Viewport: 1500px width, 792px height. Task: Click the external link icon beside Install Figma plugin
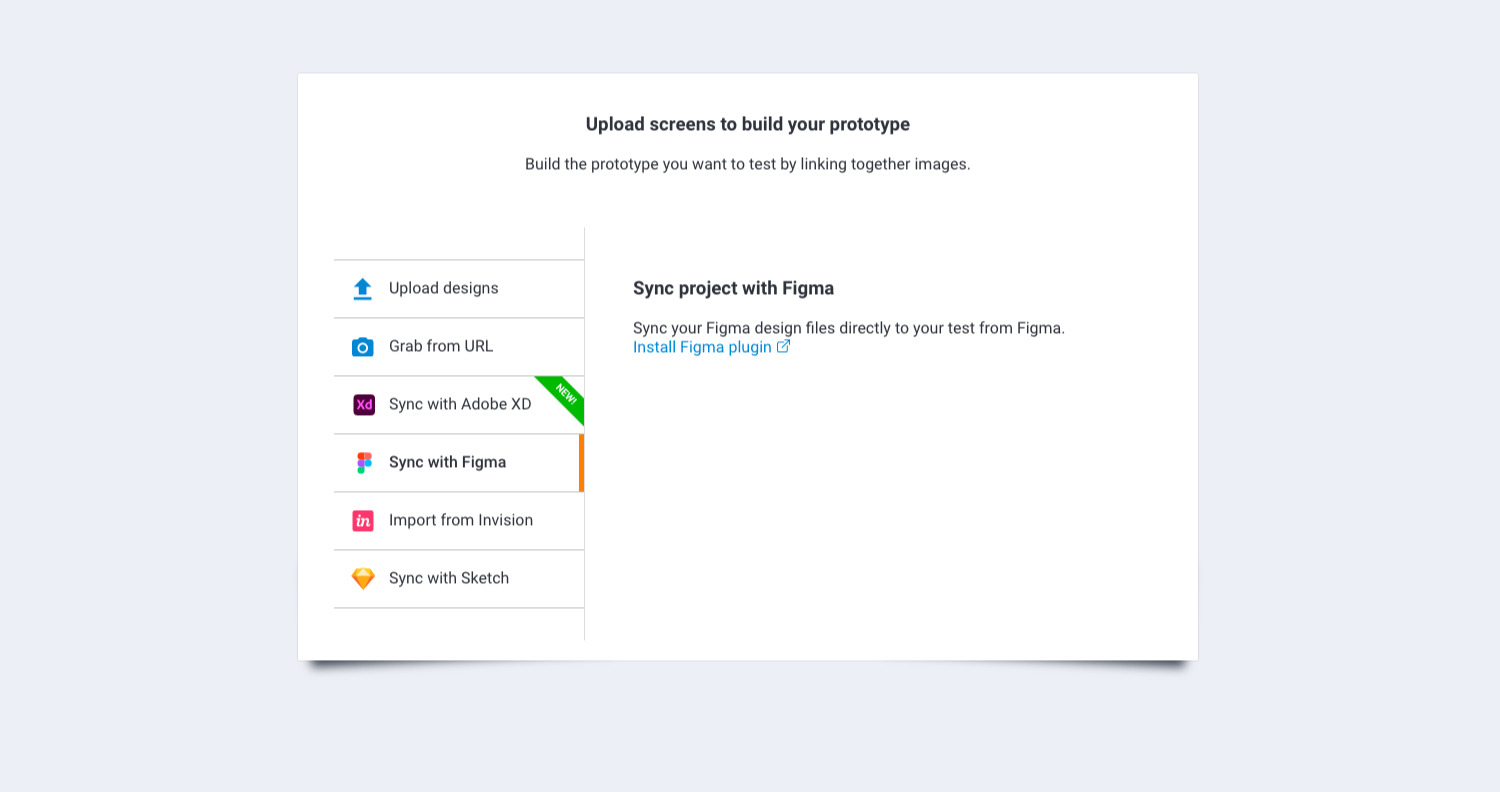point(783,347)
